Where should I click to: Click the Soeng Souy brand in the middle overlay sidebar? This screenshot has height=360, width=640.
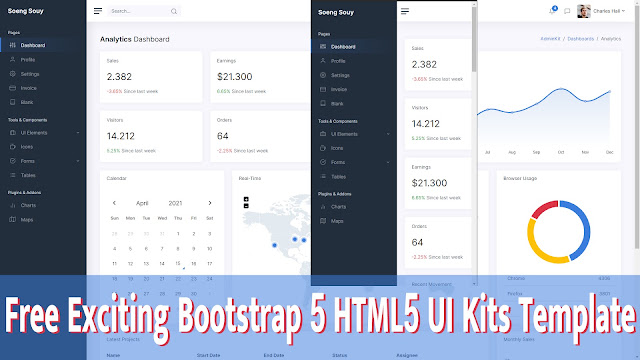point(336,12)
